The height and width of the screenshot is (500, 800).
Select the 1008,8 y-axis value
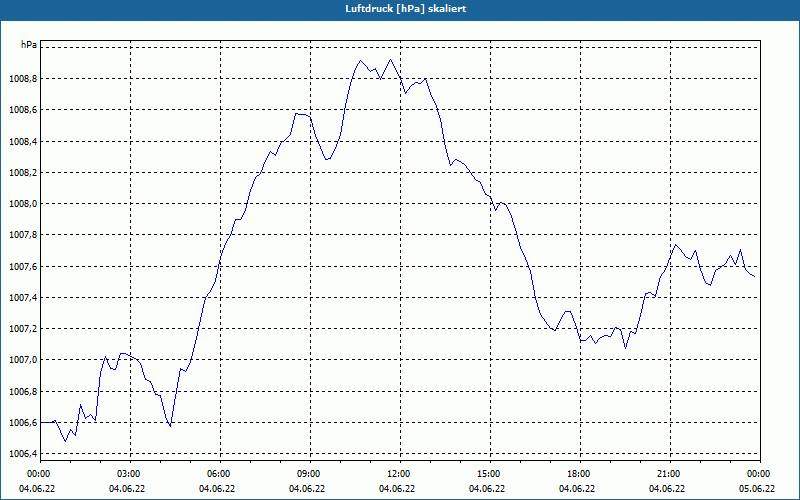click(23, 79)
